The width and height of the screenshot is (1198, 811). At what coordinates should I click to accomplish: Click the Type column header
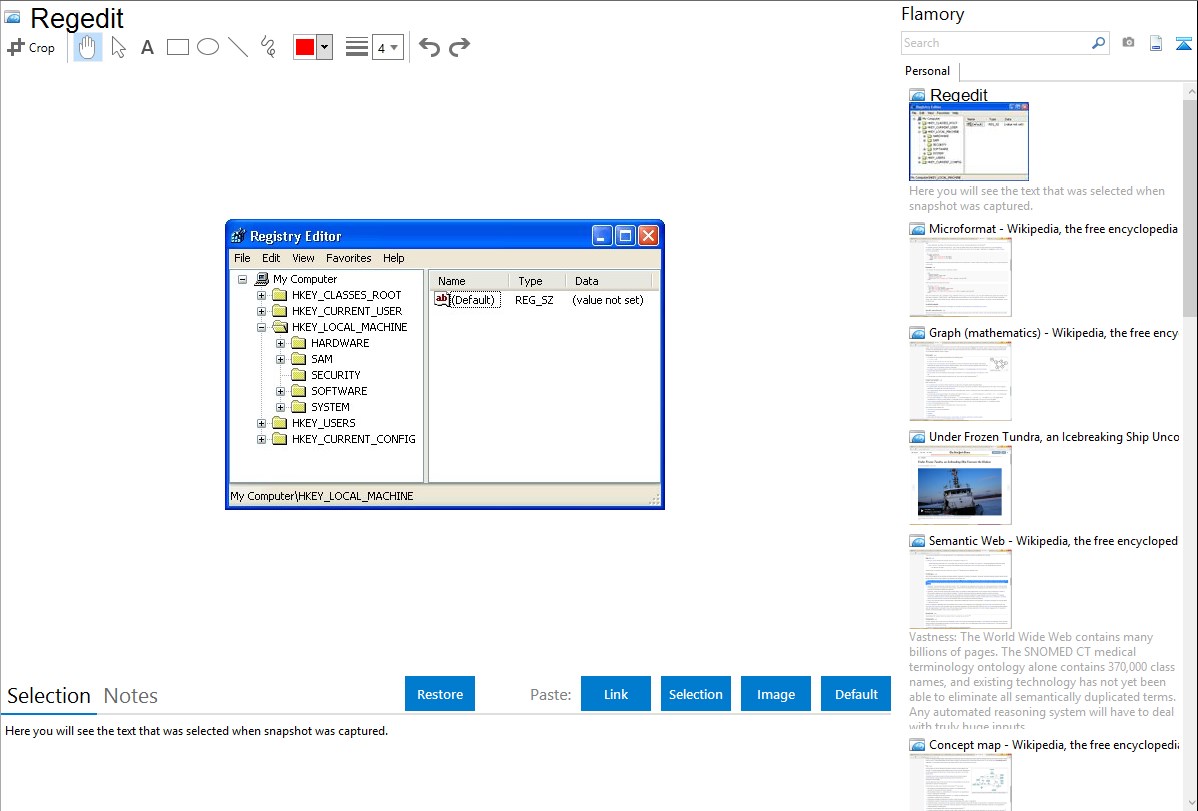[x=536, y=281]
